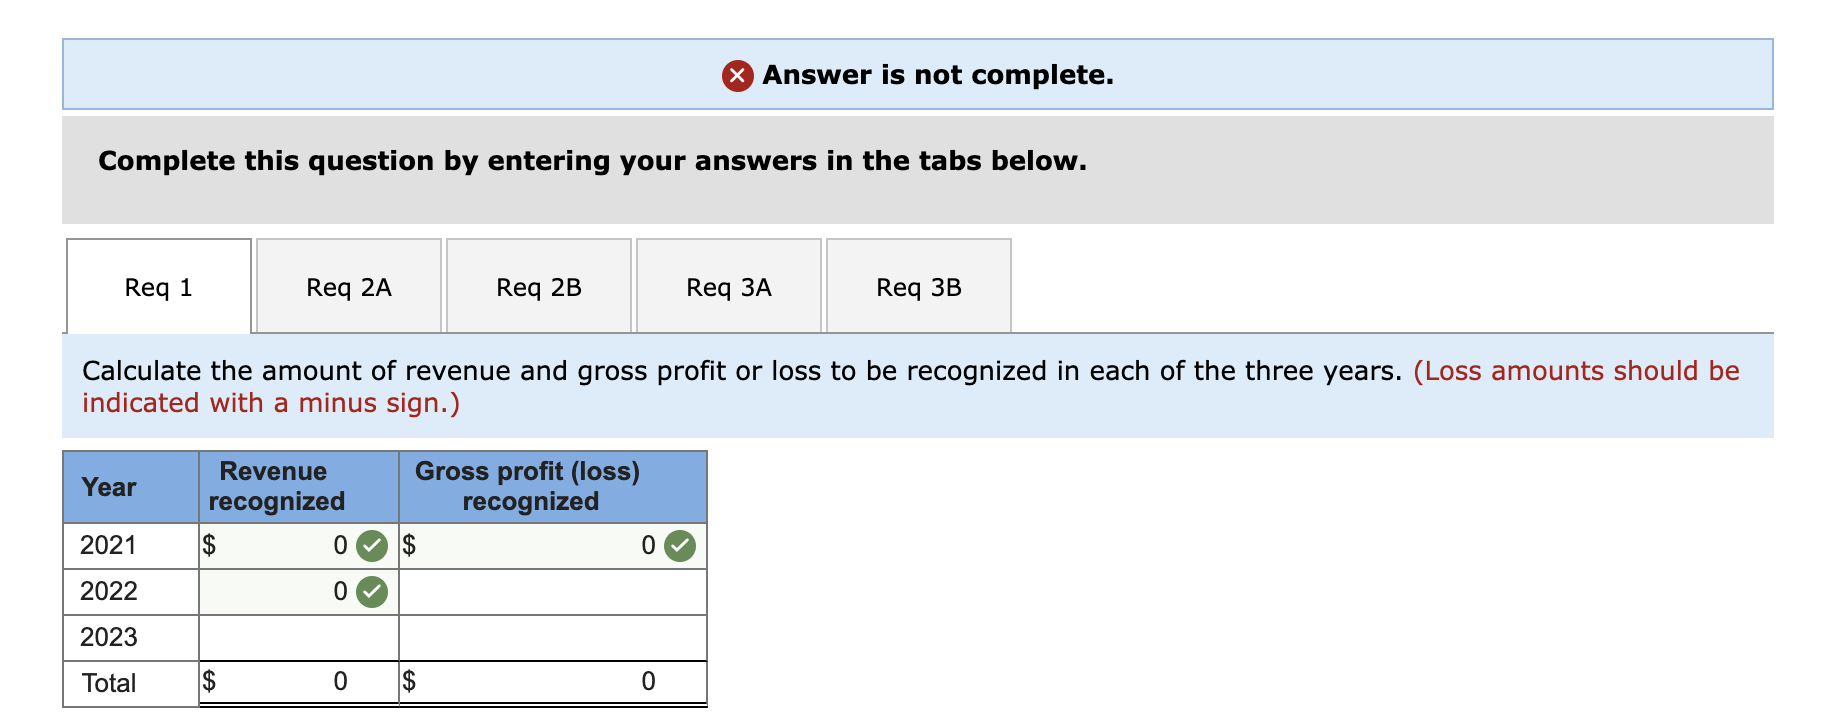Click the green checkmark beside 2021 revenue
Screen dimensions: 1844x728
pyautogui.click(x=370, y=545)
